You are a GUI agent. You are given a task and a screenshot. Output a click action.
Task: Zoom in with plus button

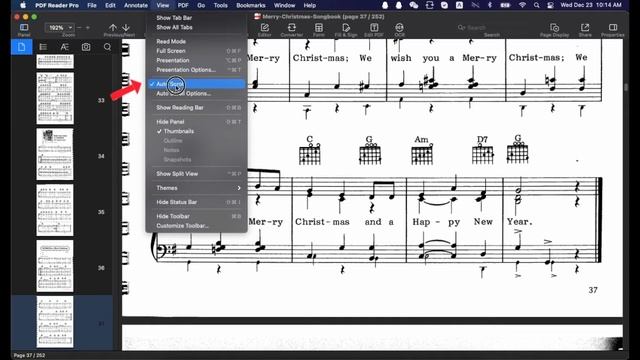[87, 28]
